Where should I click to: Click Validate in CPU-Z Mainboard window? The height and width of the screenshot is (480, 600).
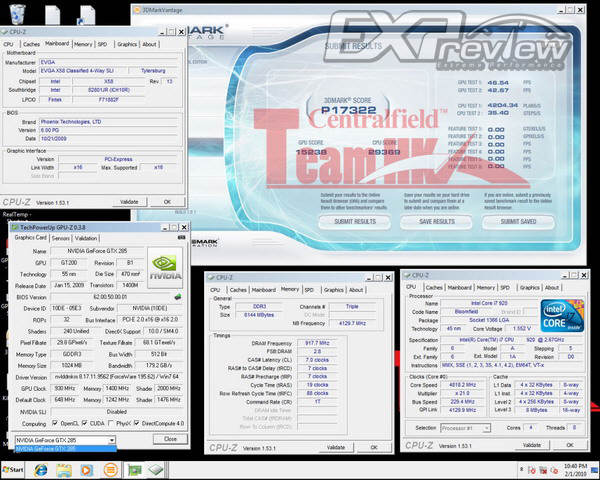click(129, 202)
